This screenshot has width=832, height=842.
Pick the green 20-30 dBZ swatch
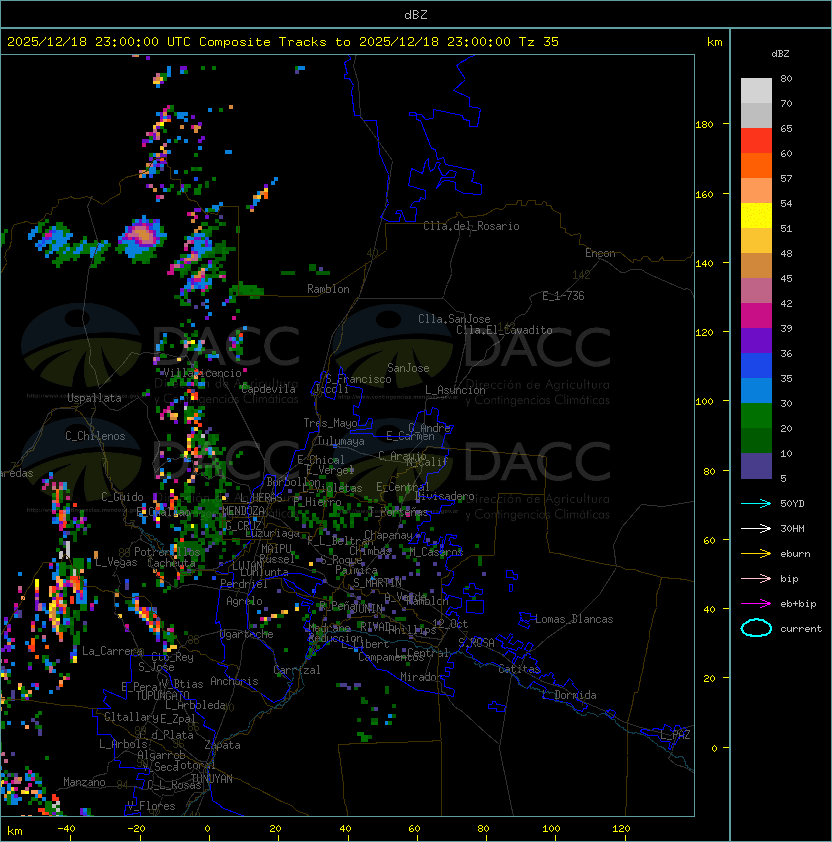click(x=756, y=415)
